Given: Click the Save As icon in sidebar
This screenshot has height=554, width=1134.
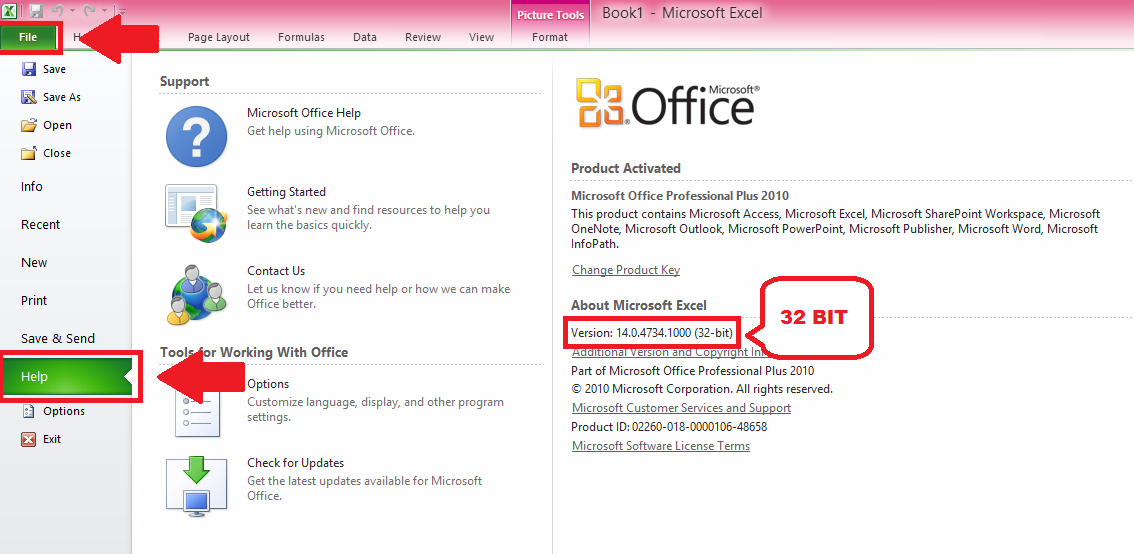Looking at the screenshot, I should click(x=29, y=97).
